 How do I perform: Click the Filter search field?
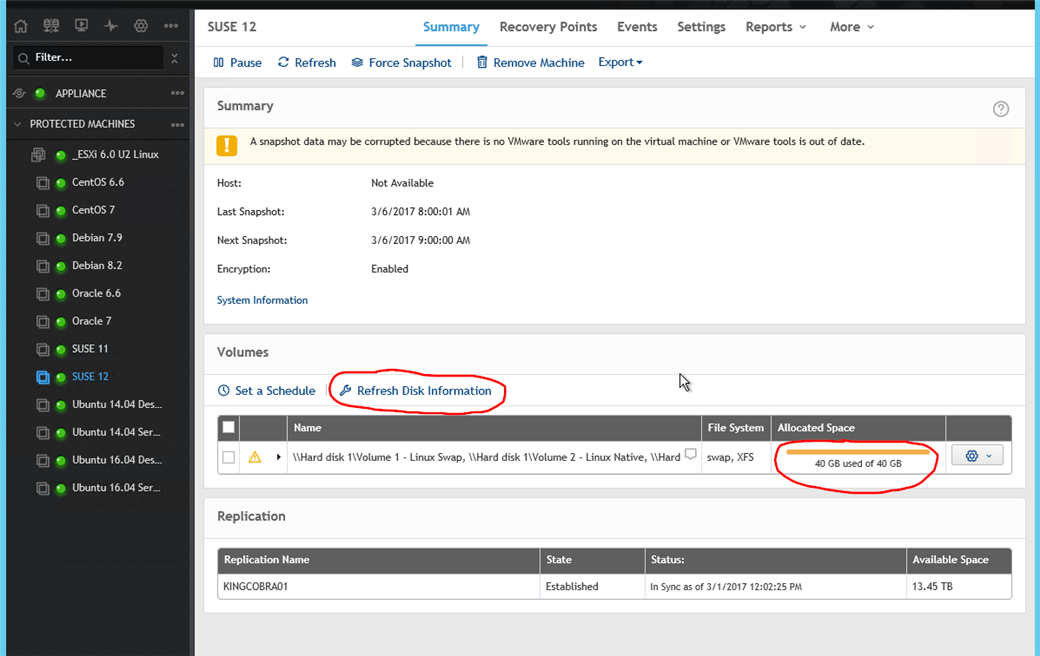[x=88, y=58]
